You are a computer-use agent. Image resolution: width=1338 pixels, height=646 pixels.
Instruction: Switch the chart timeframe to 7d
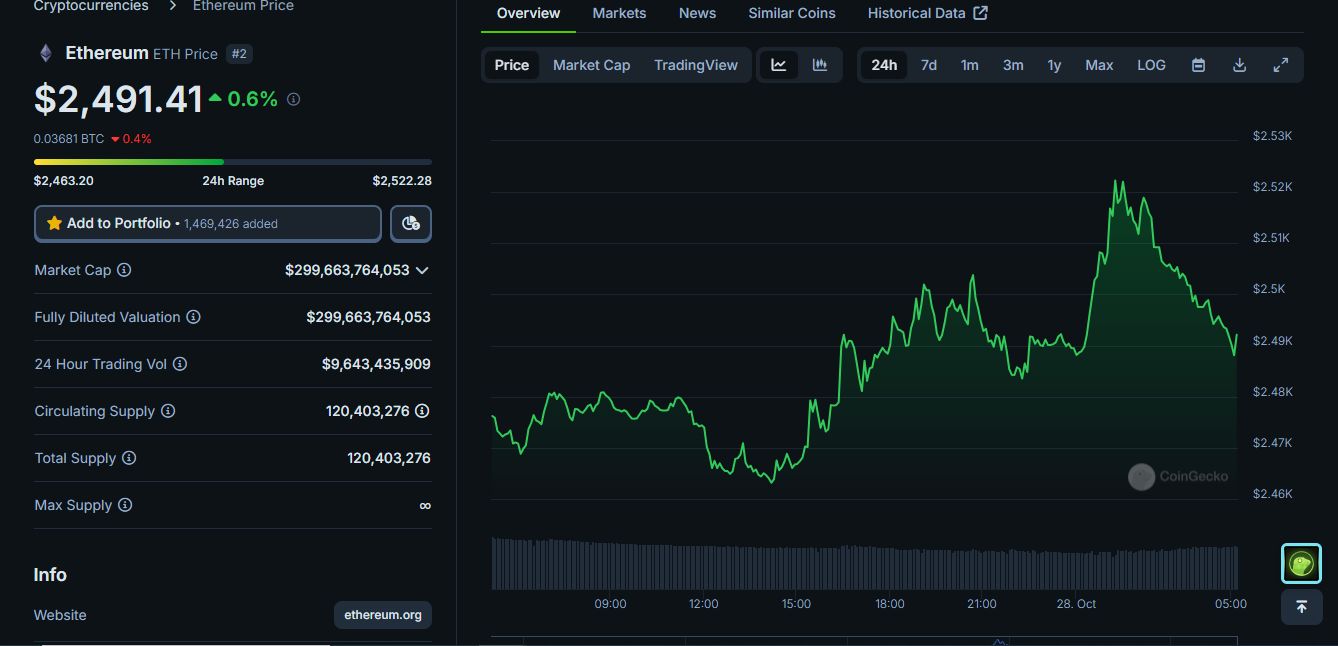tap(928, 64)
